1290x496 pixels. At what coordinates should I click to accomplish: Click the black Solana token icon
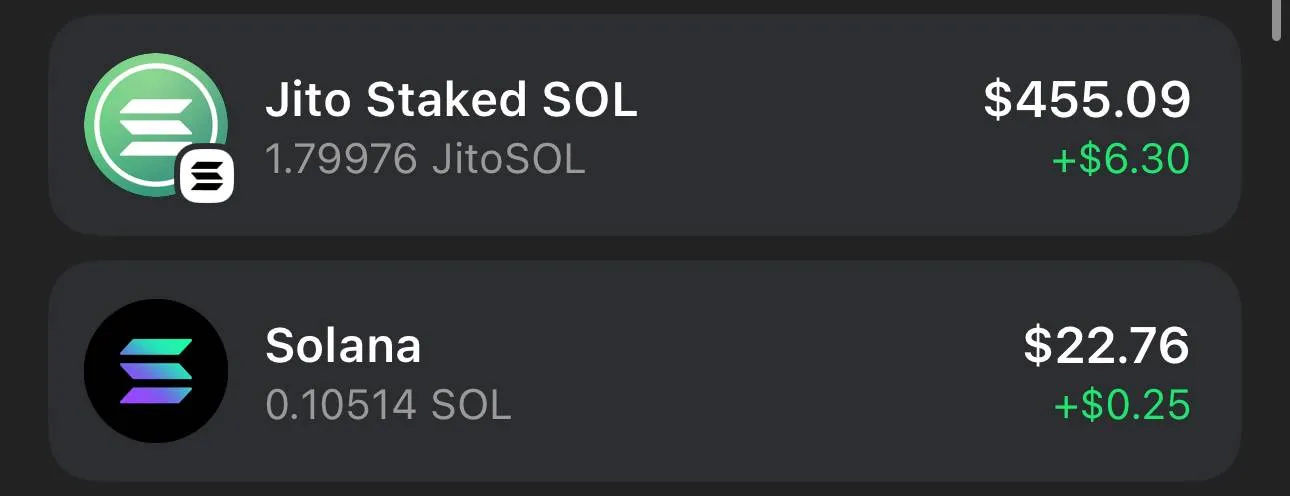[x=156, y=372]
